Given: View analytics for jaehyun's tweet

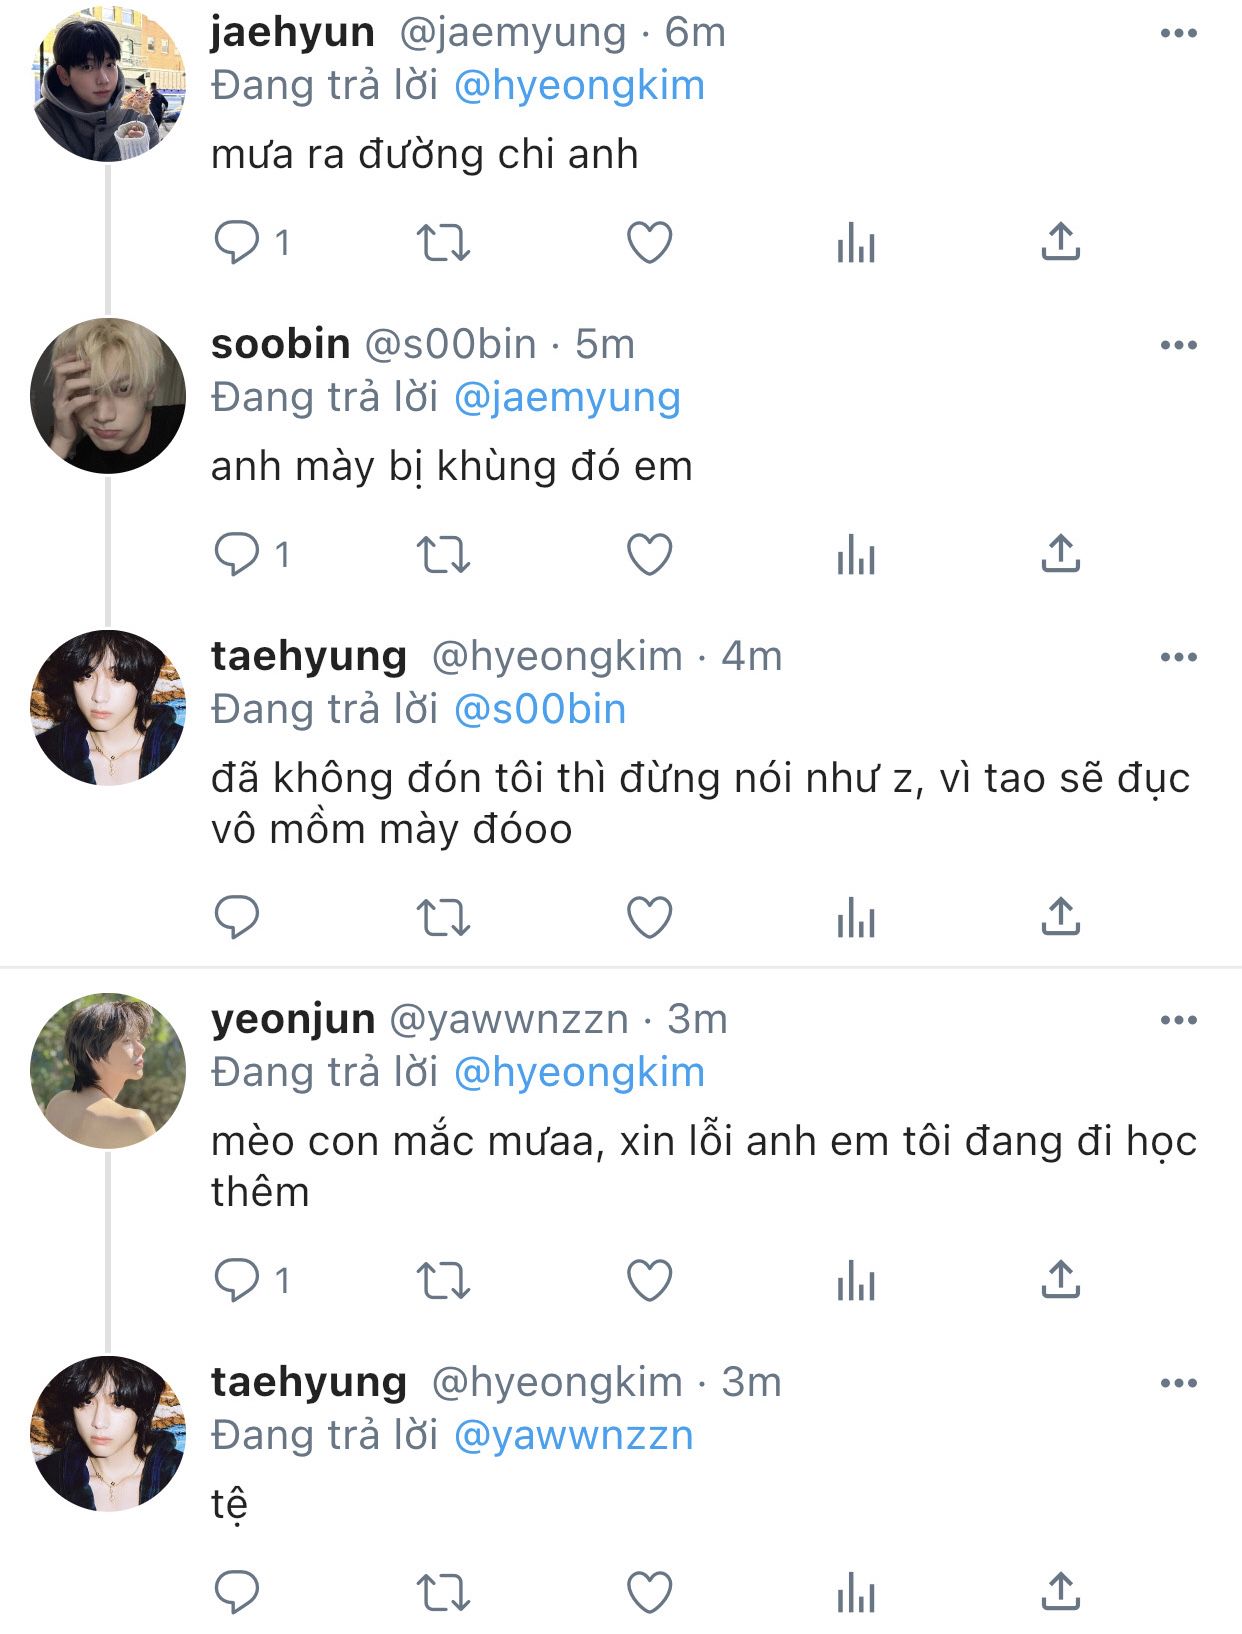Looking at the screenshot, I should (x=856, y=242).
